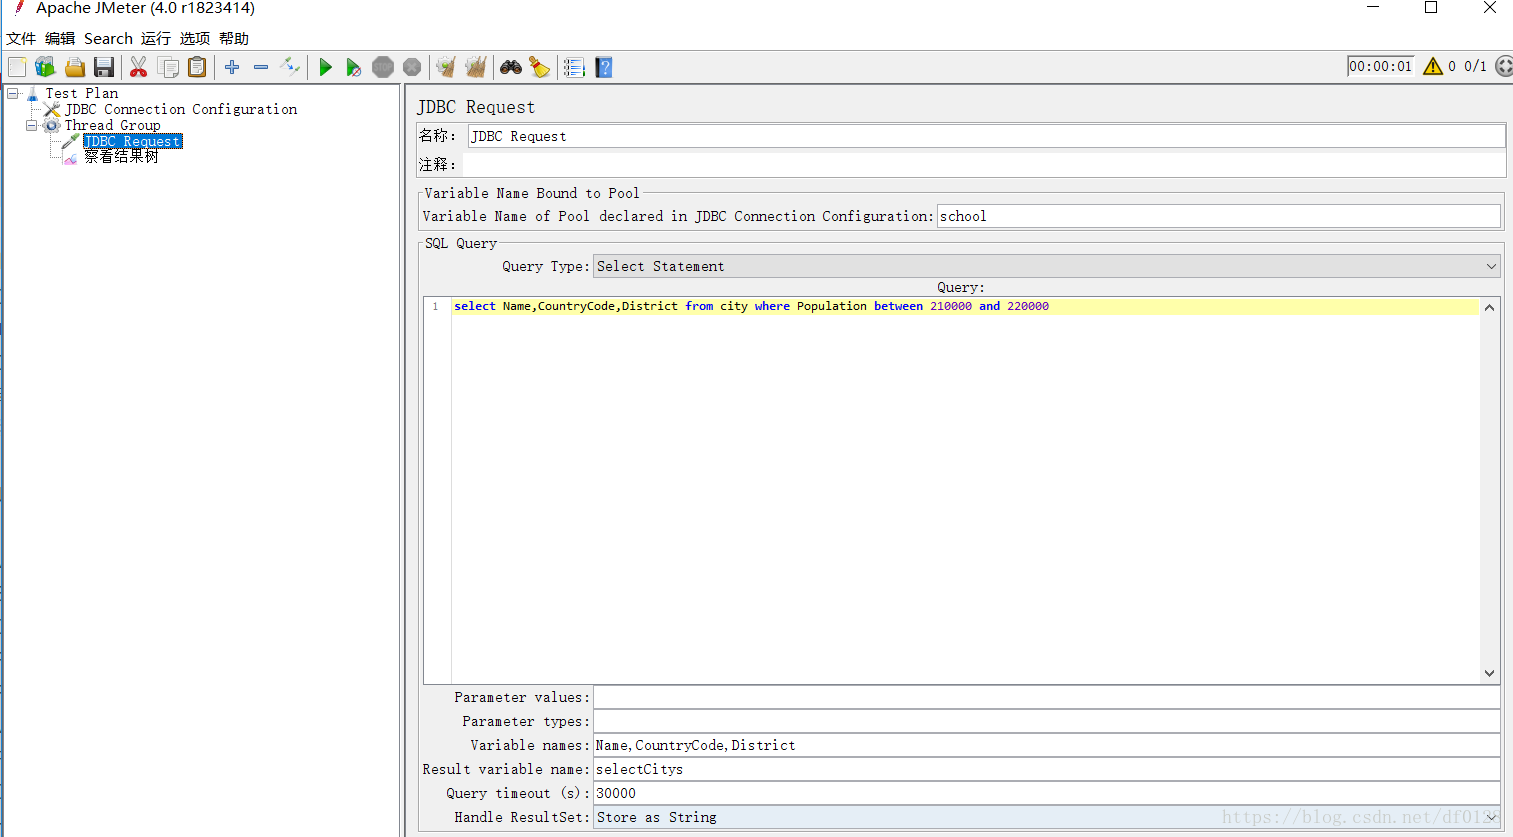Viewport: 1513px width, 837px height.
Task: Click the New test plan icon
Action: point(17,67)
